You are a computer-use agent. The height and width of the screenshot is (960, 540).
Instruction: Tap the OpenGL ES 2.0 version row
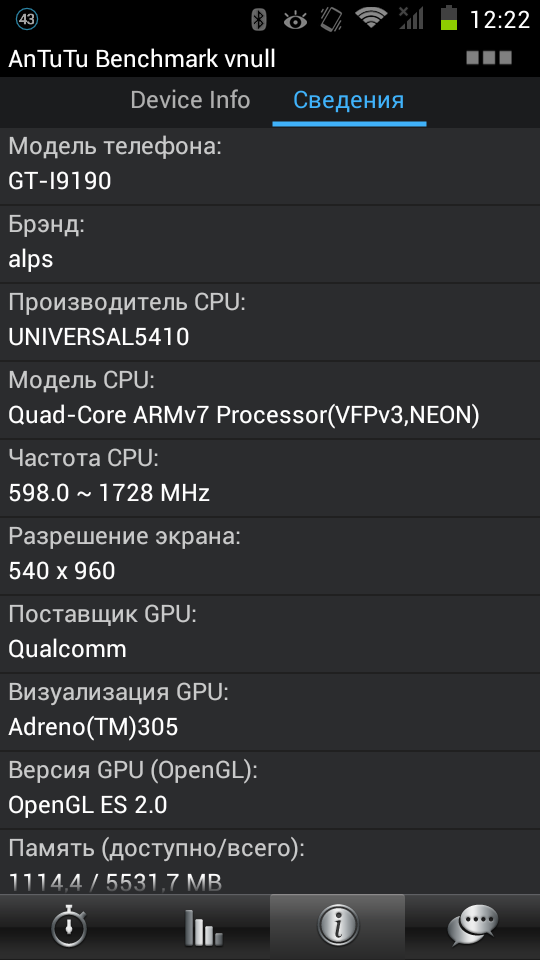[270, 790]
